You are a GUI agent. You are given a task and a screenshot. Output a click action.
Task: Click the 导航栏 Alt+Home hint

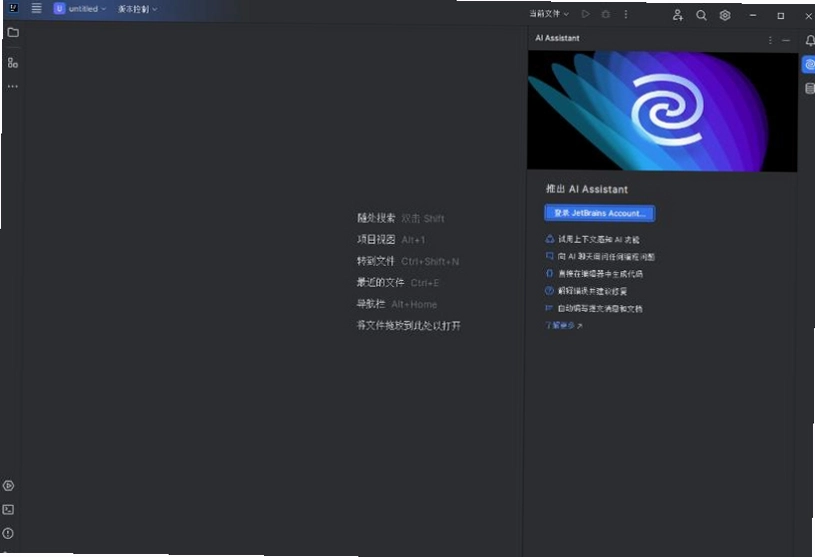(397, 304)
